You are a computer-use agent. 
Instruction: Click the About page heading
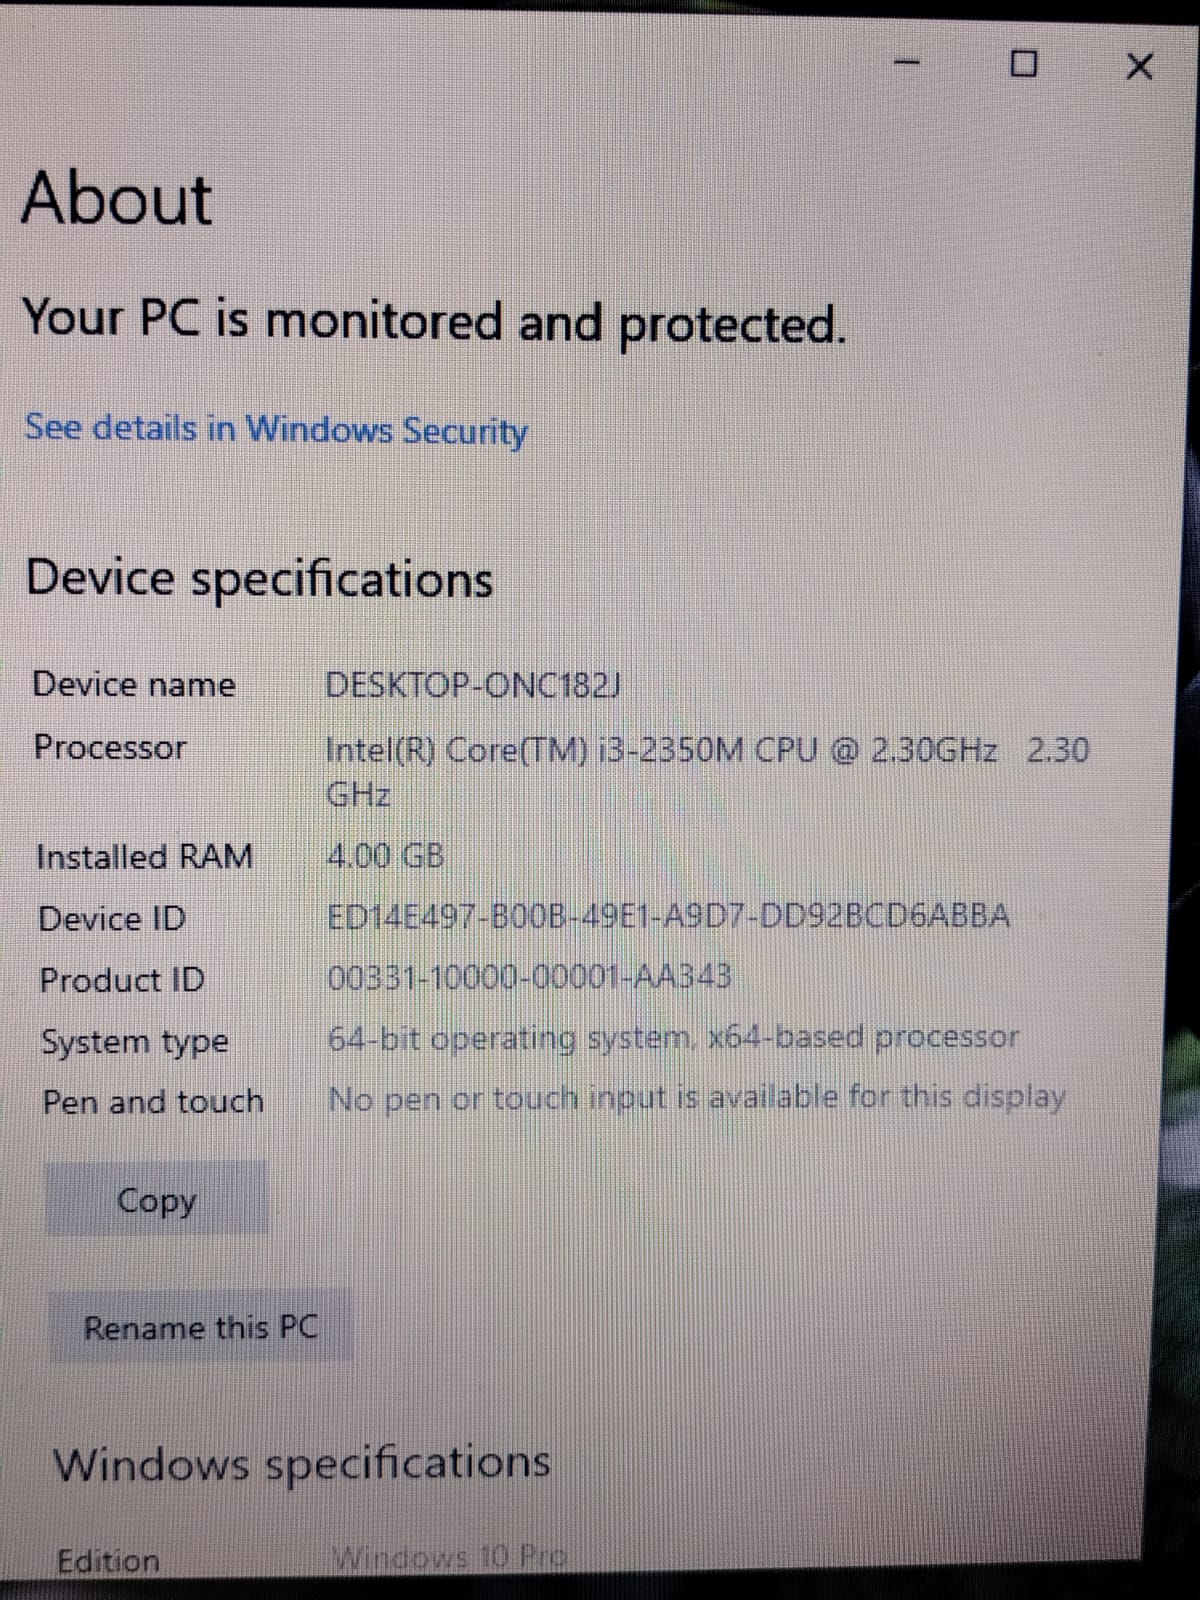pos(117,198)
